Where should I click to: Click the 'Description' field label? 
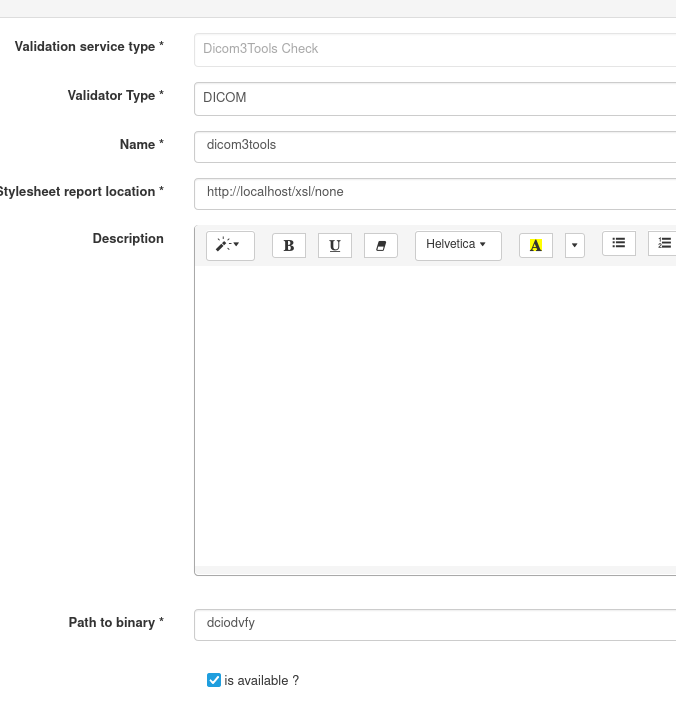tap(128, 239)
